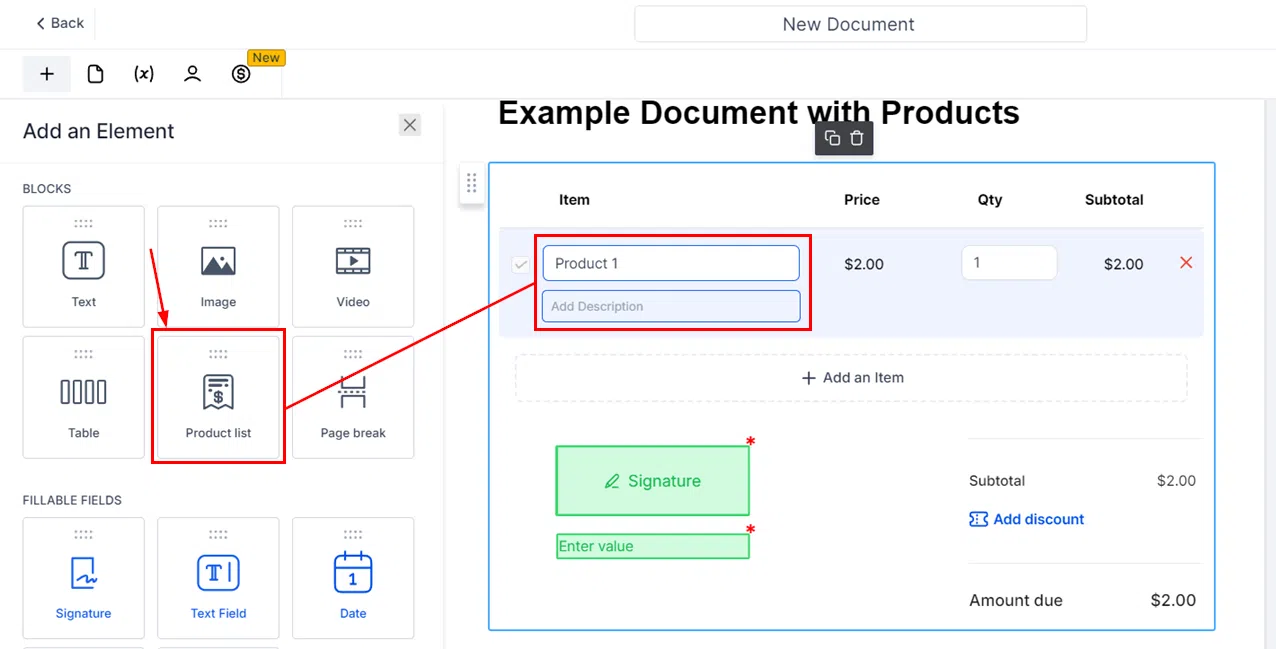This screenshot has width=1276, height=649.
Task: Click the FILLABLE FIELDS section label
Action: [73, 500]
